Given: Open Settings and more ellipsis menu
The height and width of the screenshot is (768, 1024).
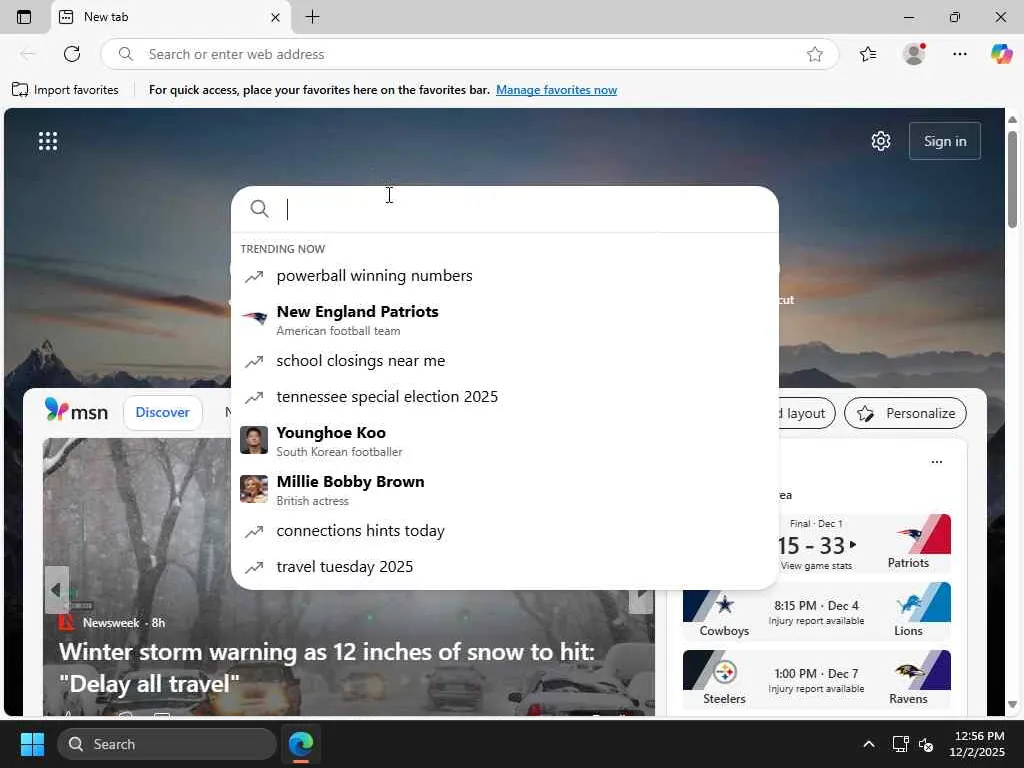Looking at the screenshot, I should pos(959,54).
